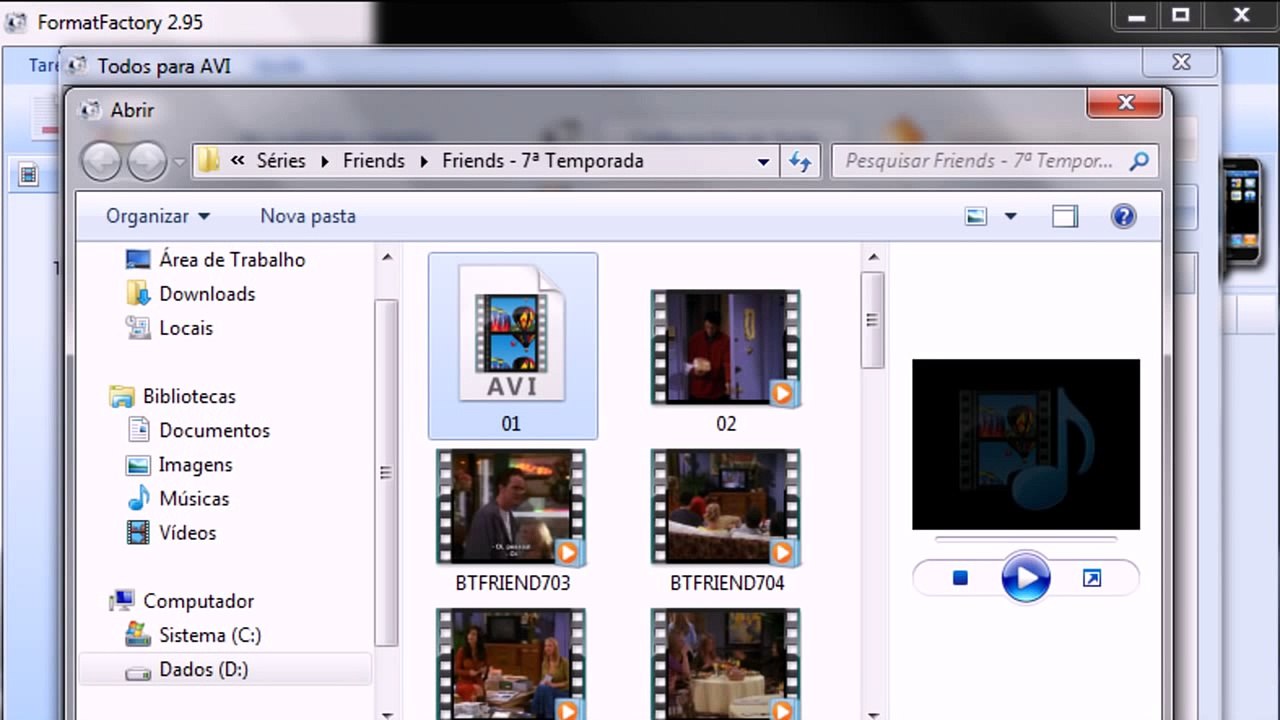
Task: Go forward using the Forward arrow button
Action: coord(147,161)
